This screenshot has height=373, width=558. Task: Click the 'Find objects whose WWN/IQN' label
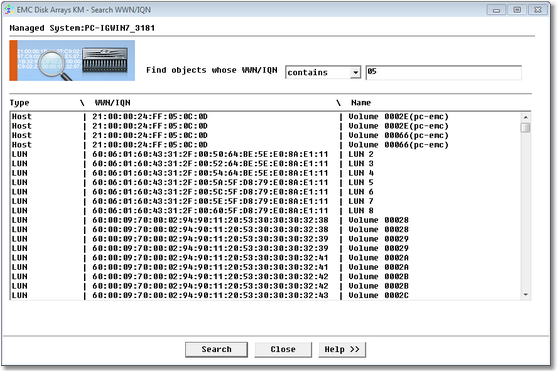click(212, 70)
